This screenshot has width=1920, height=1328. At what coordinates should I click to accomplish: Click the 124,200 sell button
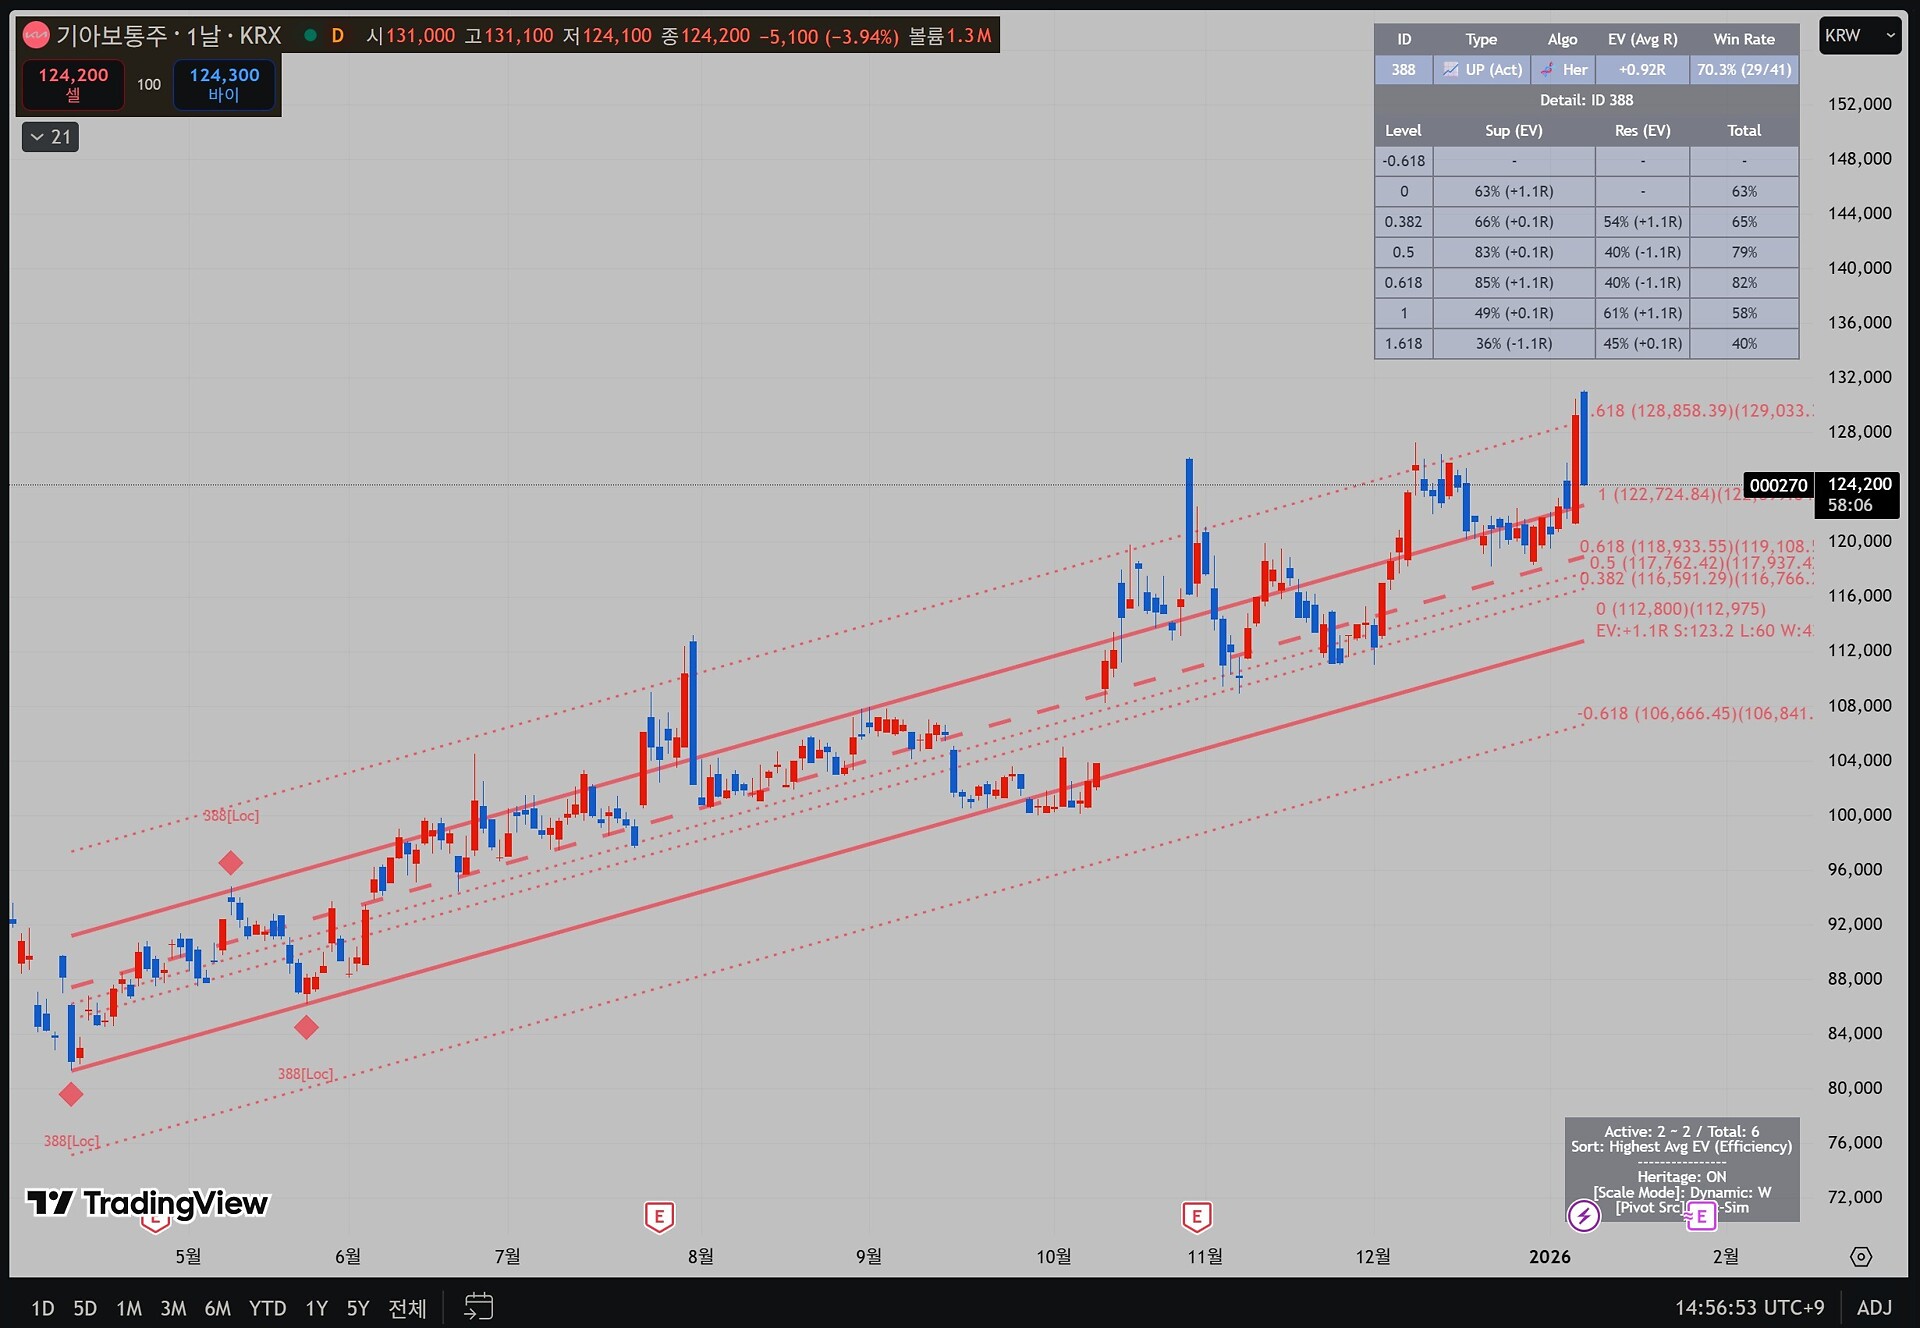tap(73, 84)
